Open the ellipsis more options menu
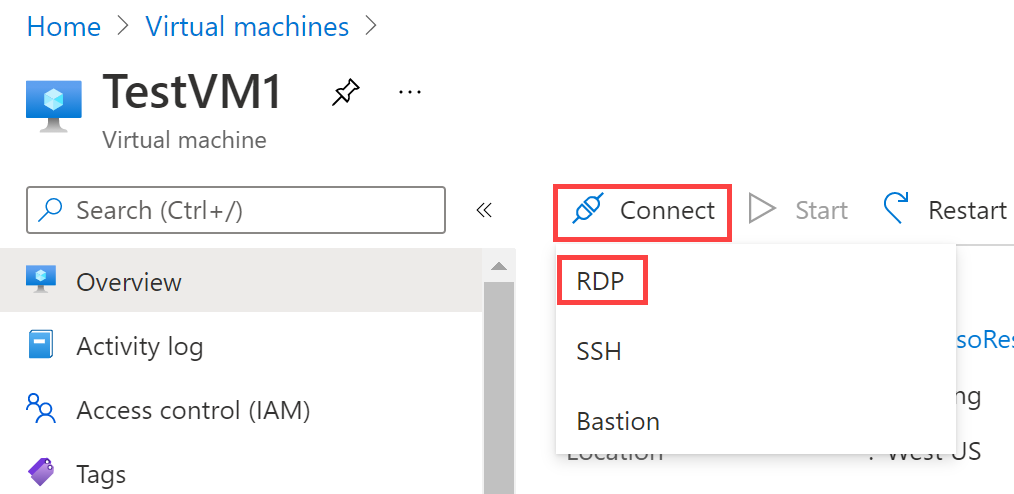Viewport: 1014px width, 494px height. coord(409,92)
